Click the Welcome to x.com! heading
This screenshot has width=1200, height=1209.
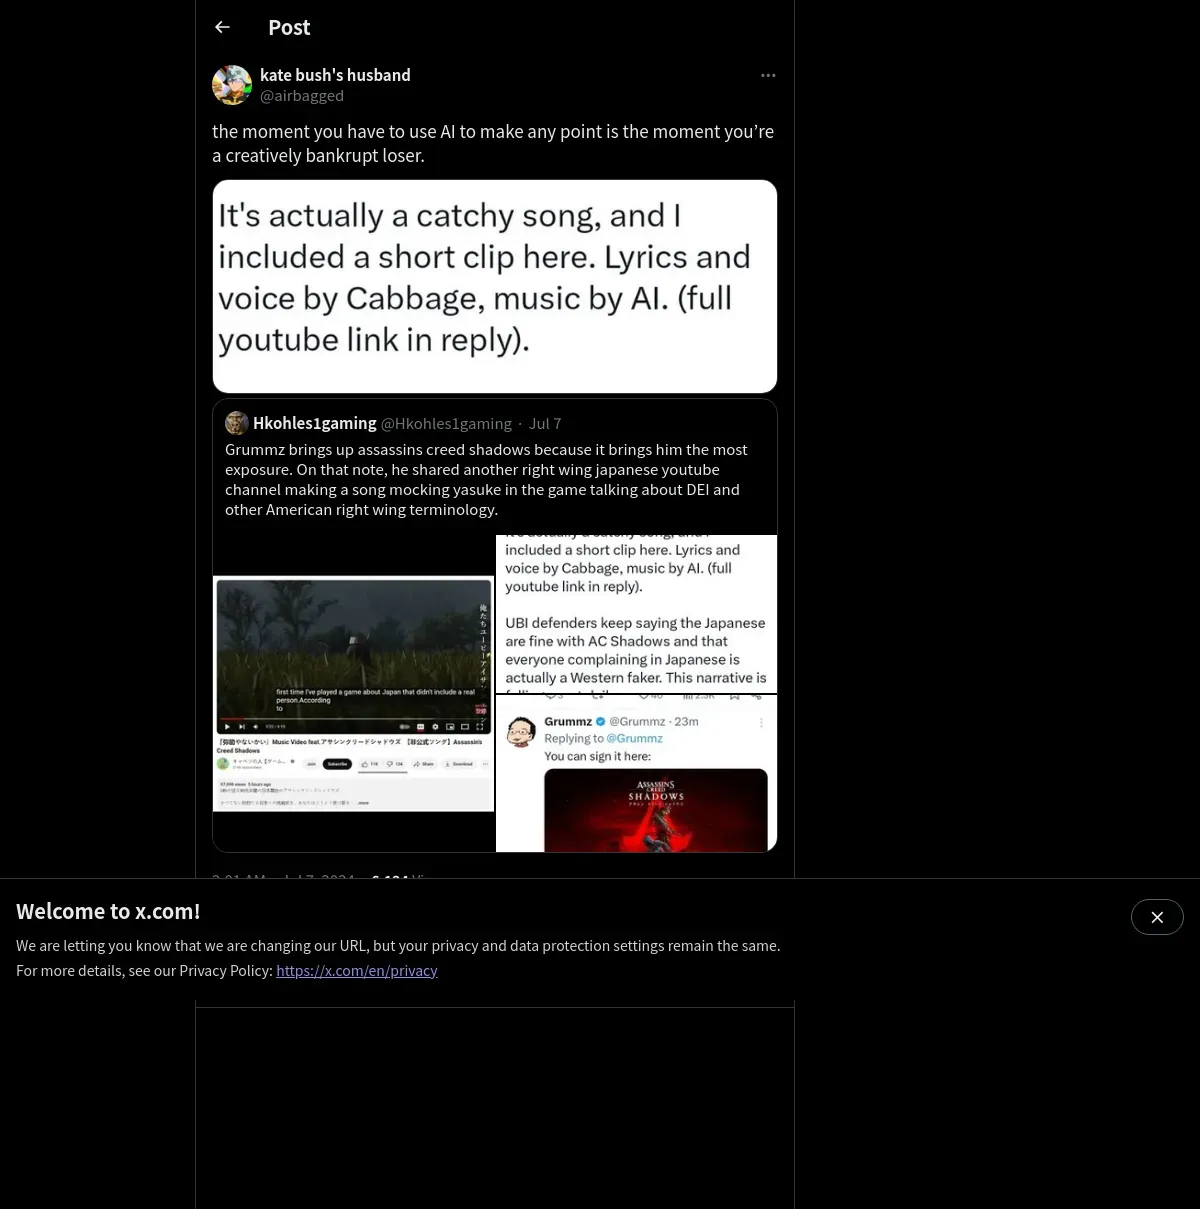pos(108,911)
